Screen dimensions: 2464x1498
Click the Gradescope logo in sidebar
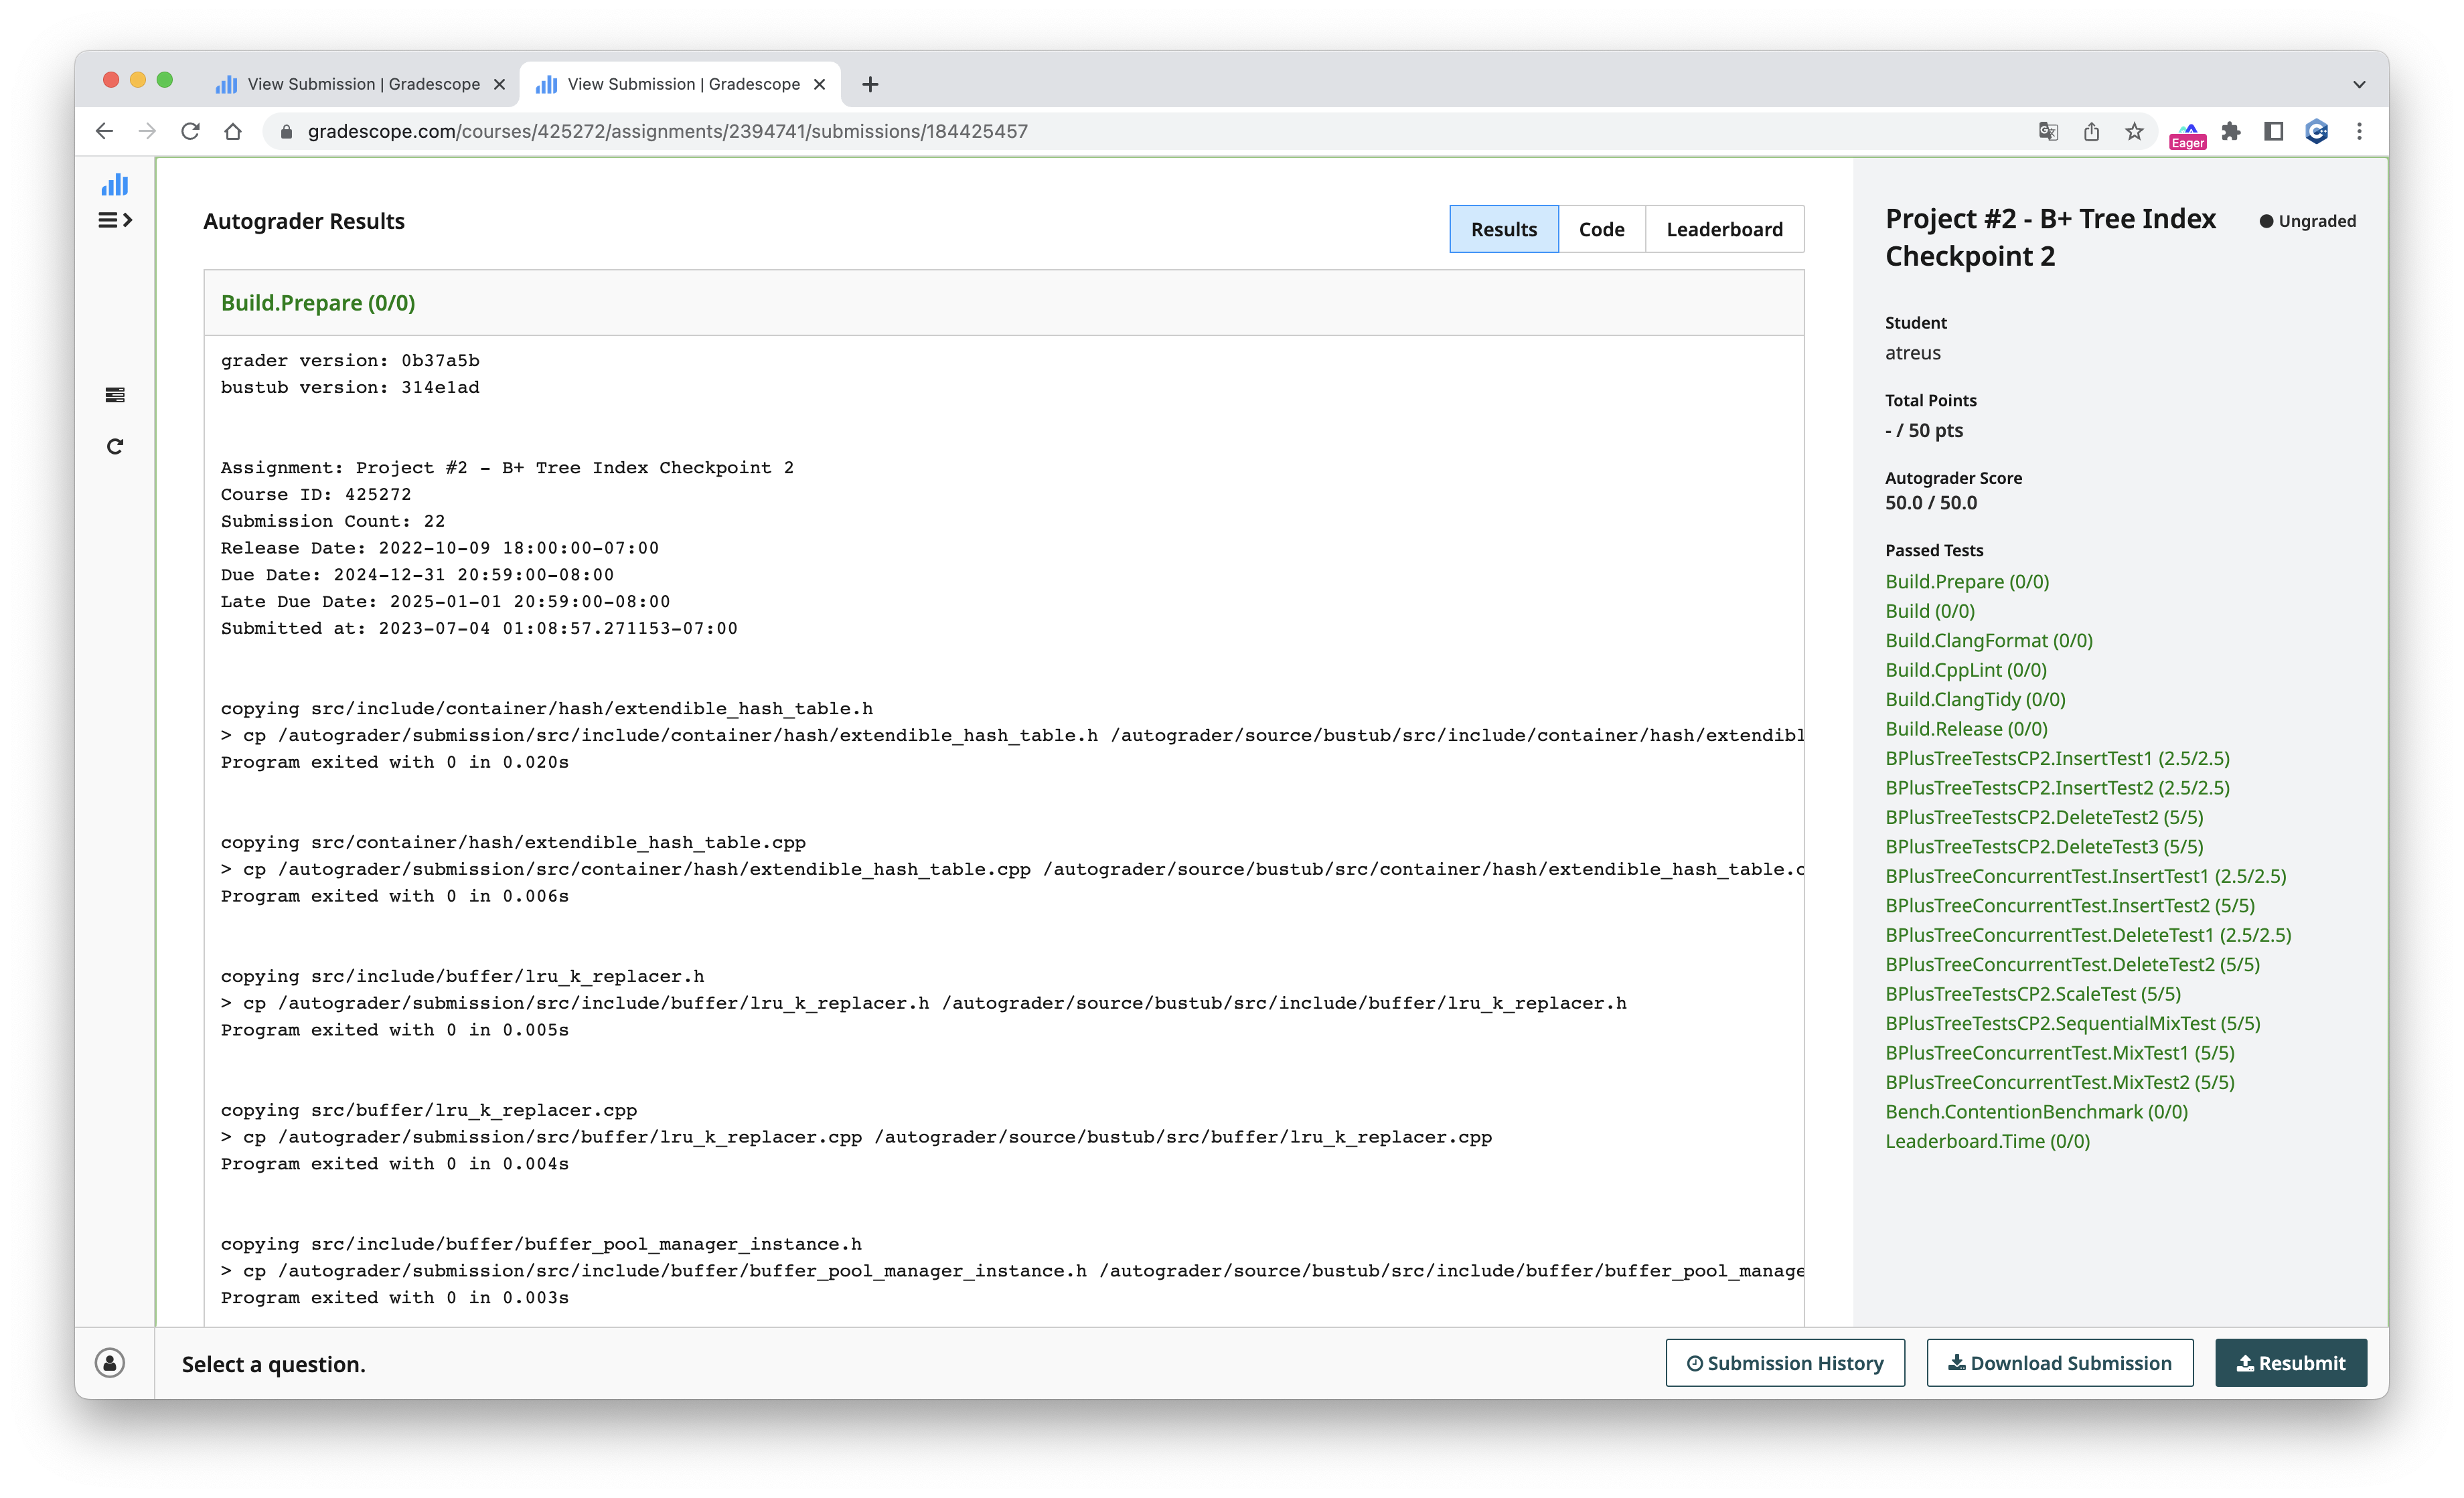(115, 184)
